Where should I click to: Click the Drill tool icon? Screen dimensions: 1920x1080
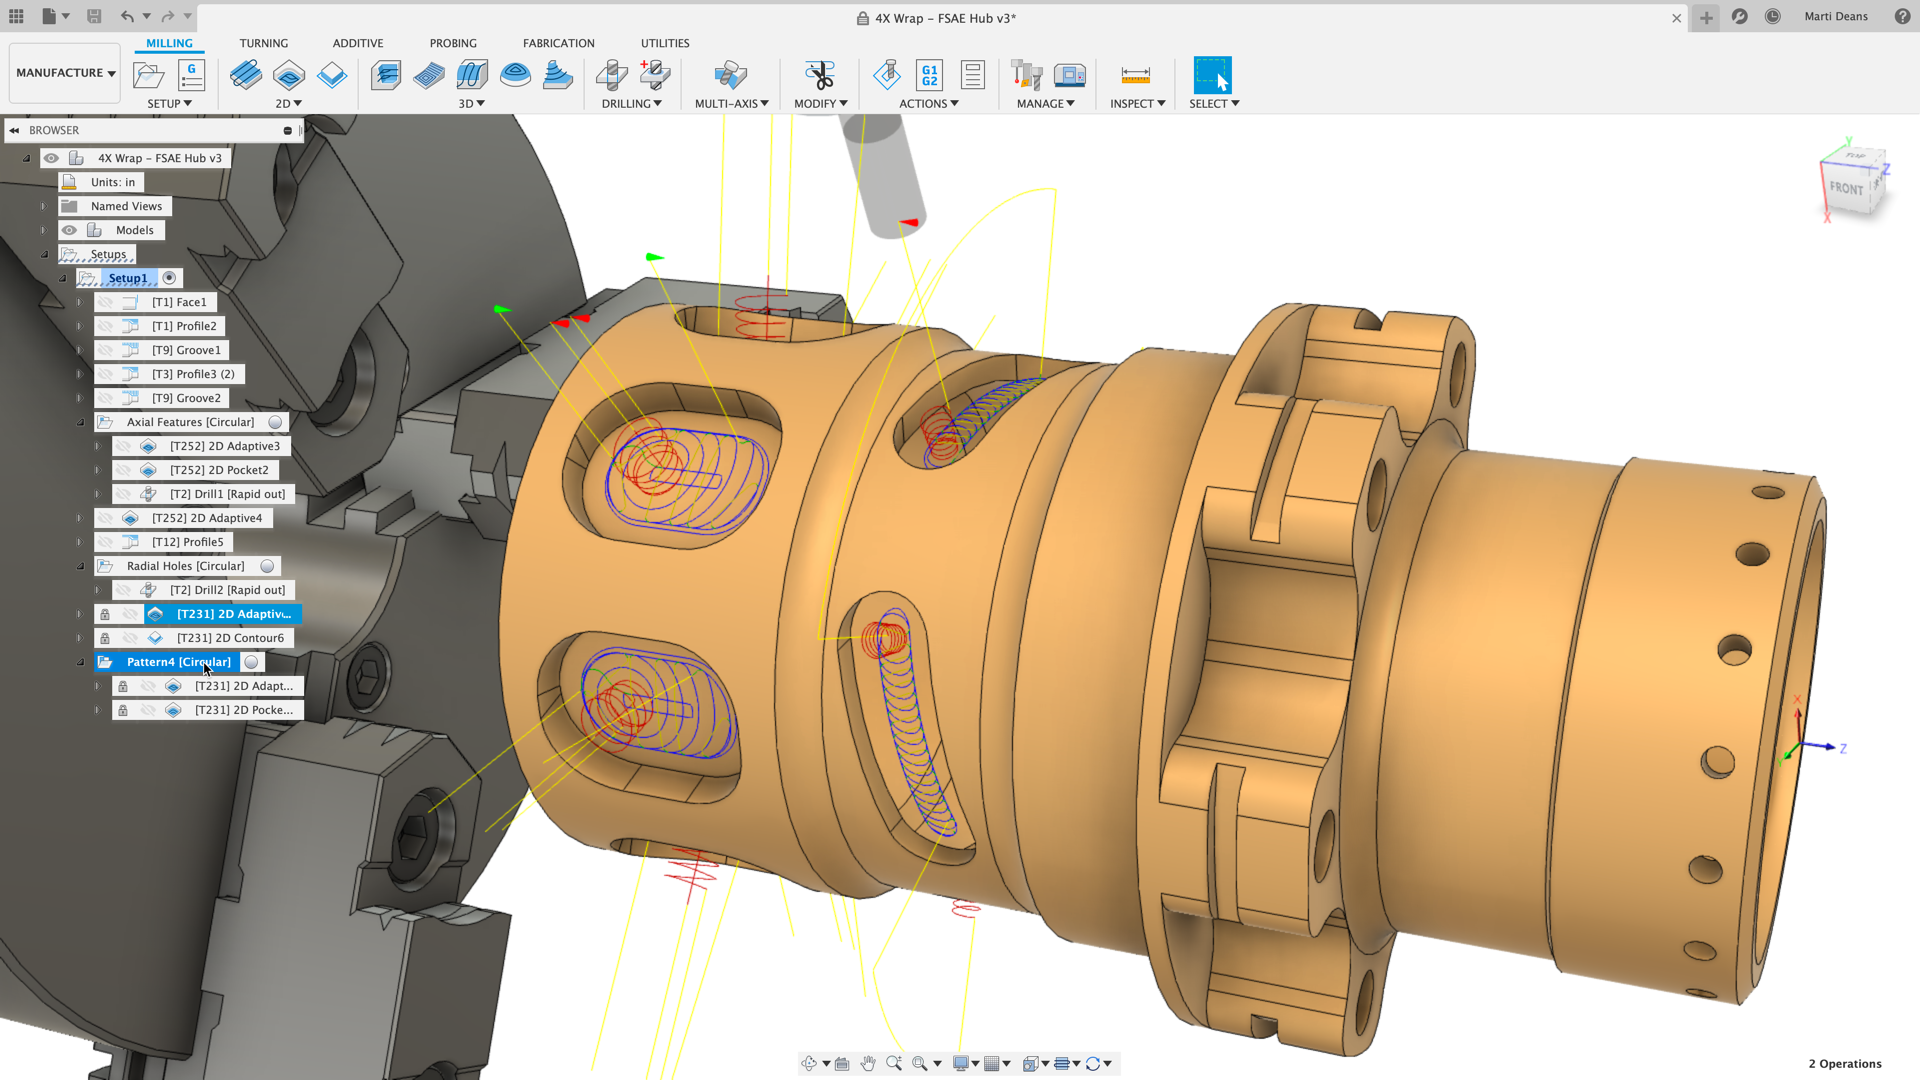pos(611,75)
